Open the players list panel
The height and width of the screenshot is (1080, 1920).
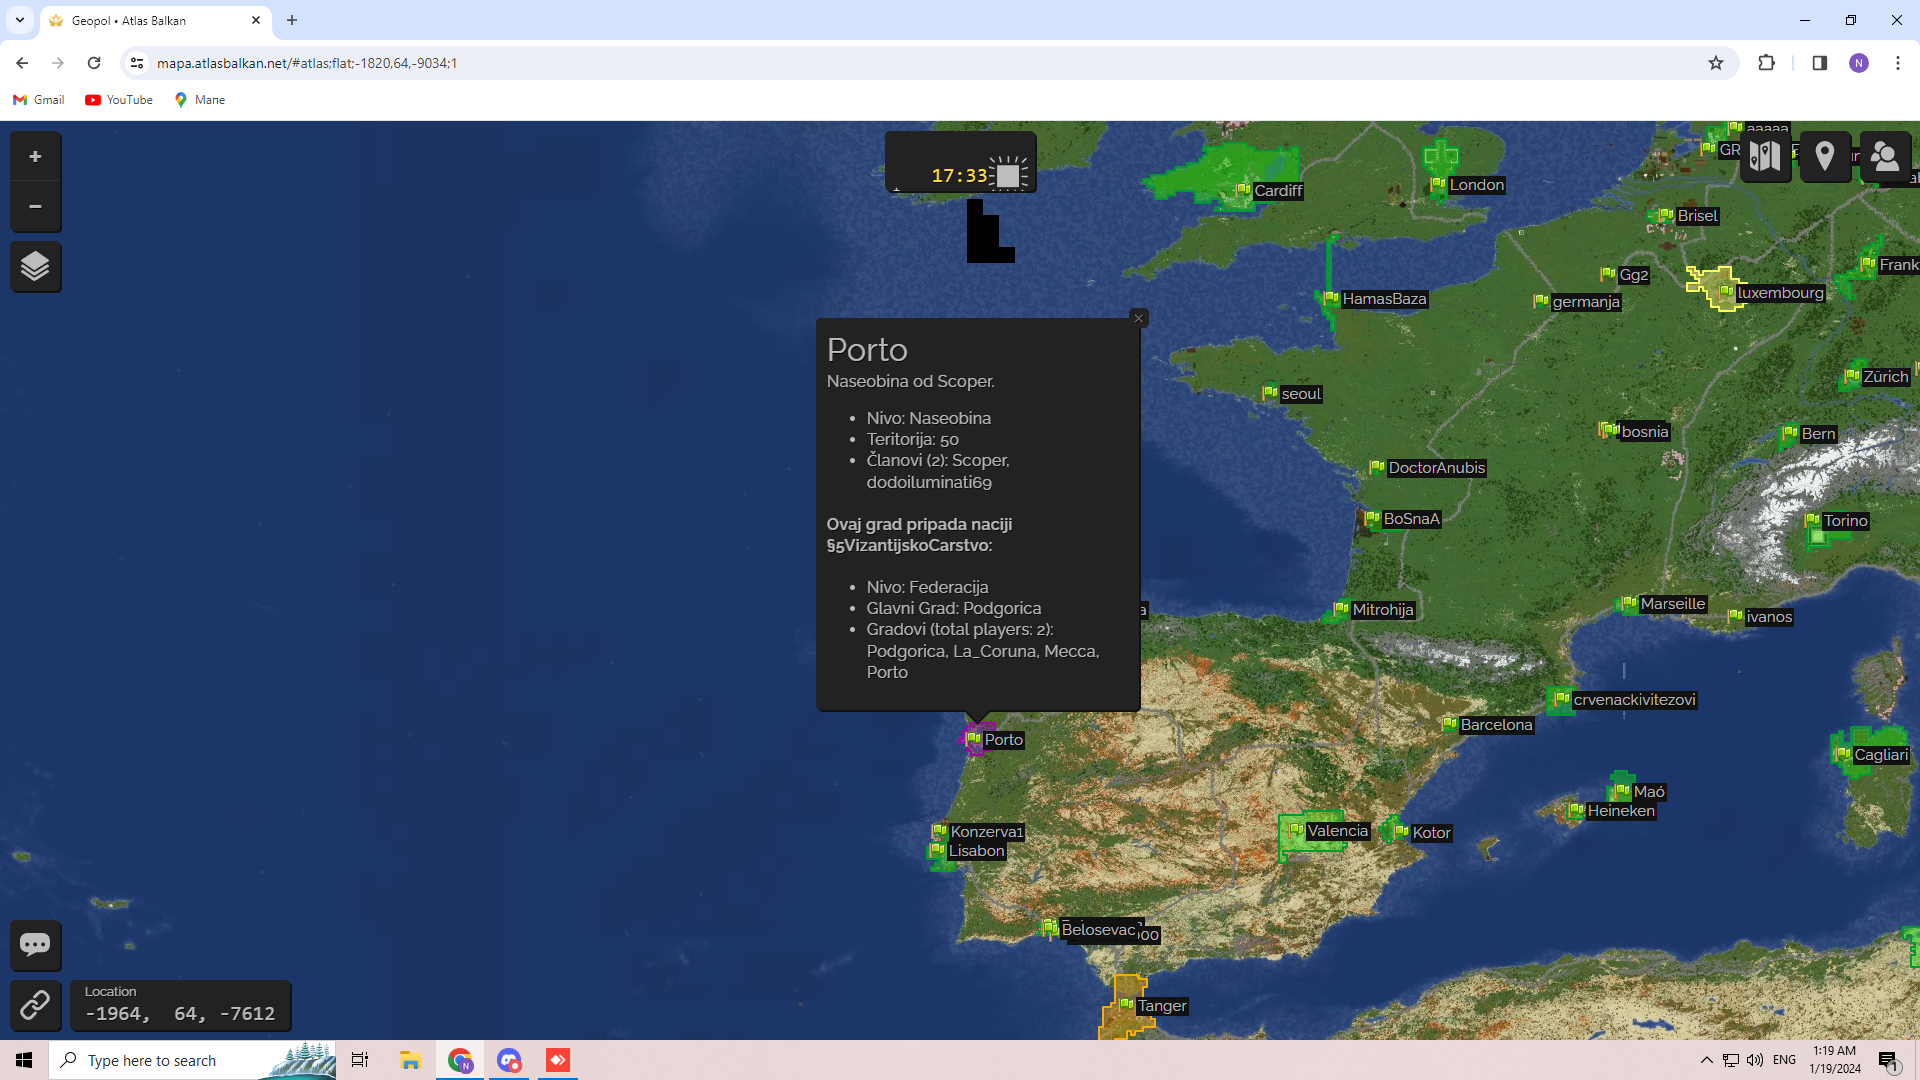click(x=1885, y=157)
